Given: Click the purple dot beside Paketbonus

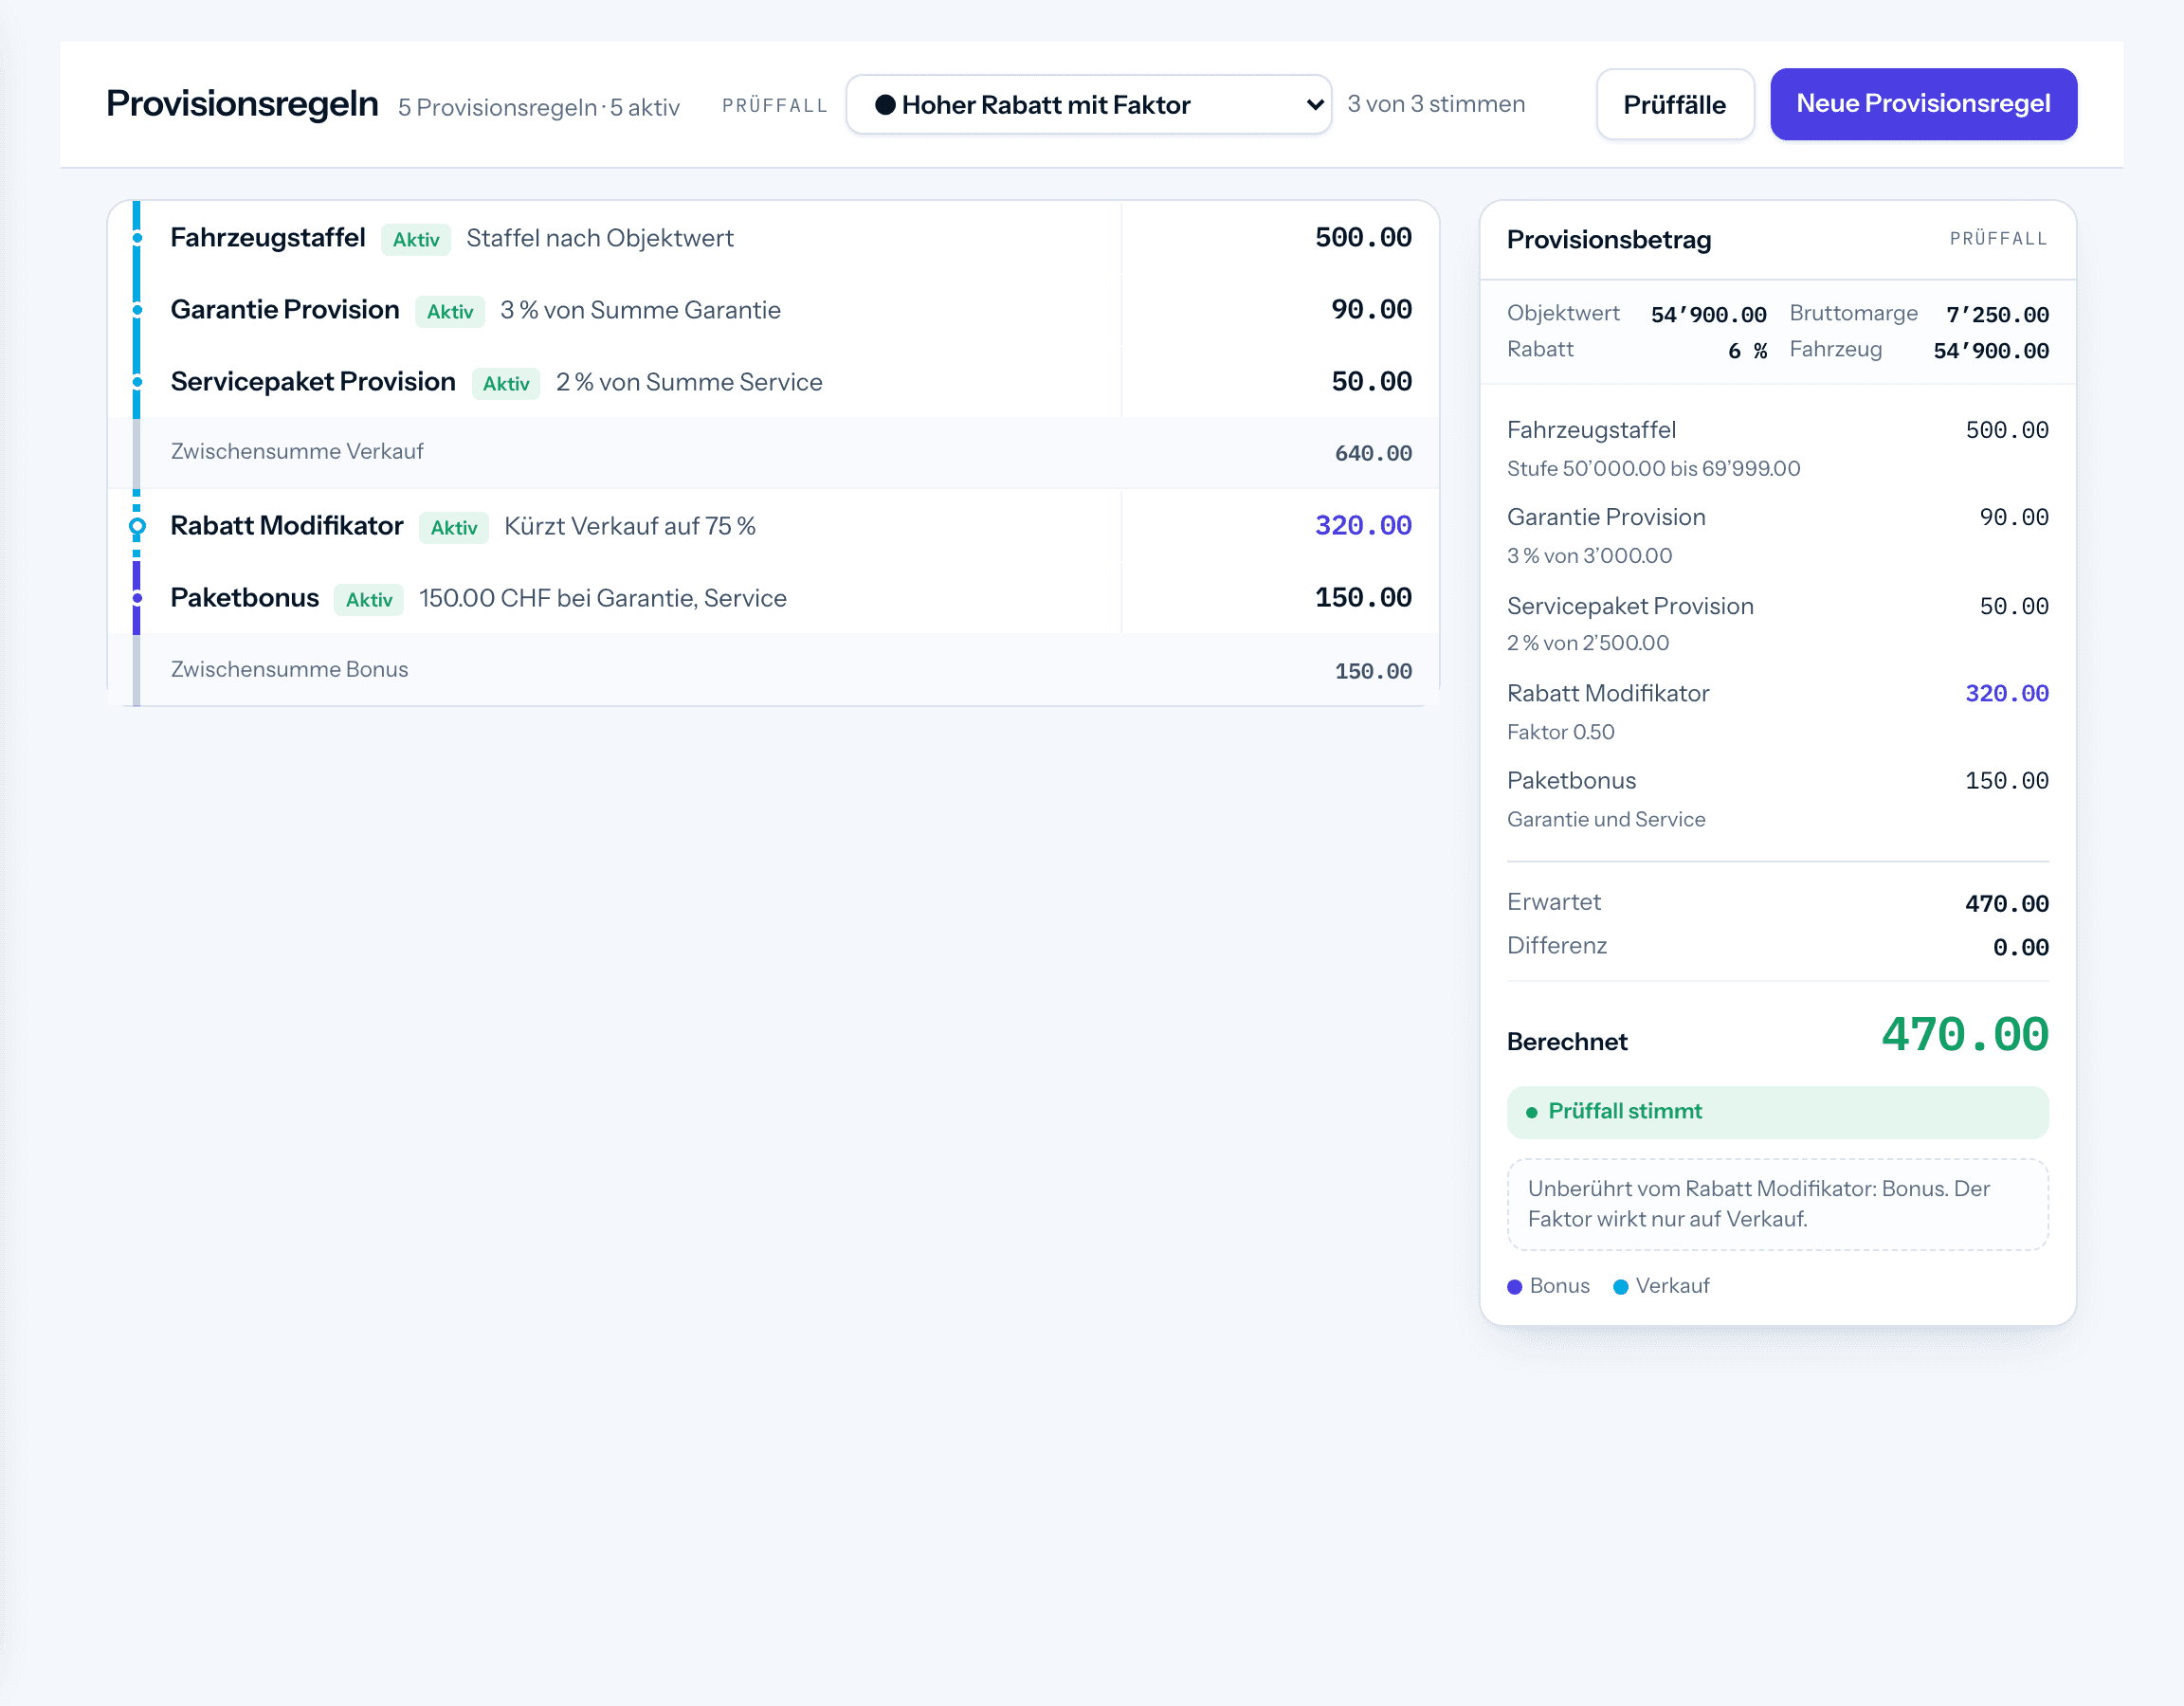Looking at the screenshot, I should [x=137, y=598].
